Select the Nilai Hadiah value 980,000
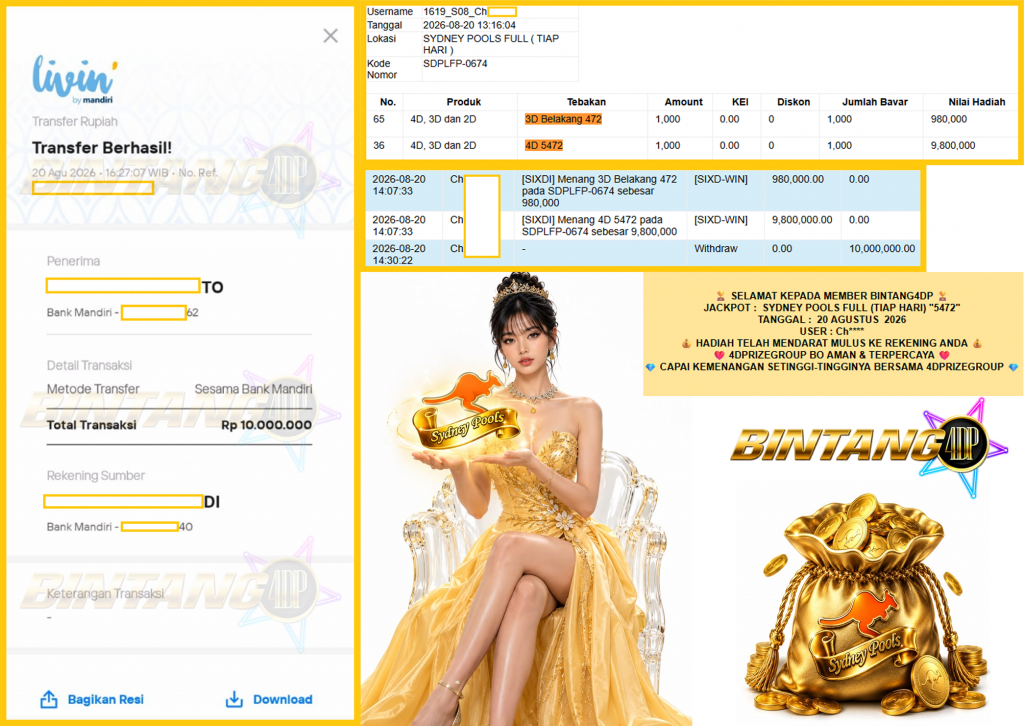This screenshot has height=726, width=1024. point(949,119)
